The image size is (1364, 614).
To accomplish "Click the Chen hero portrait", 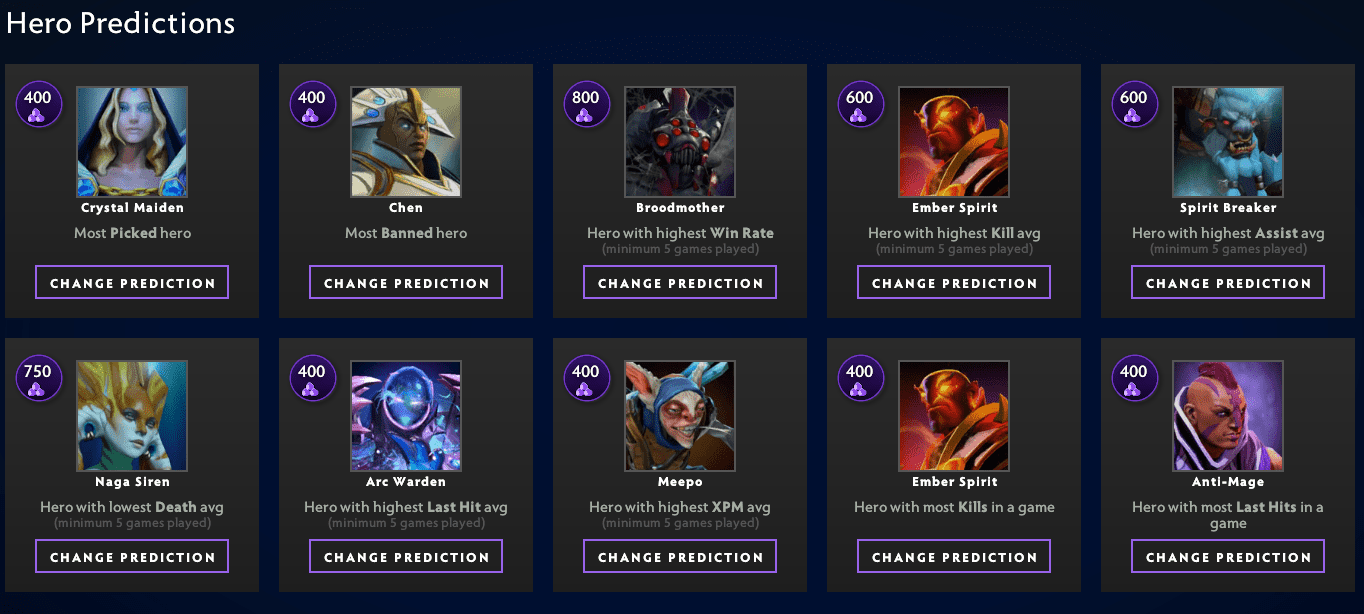I will (406, 142).
